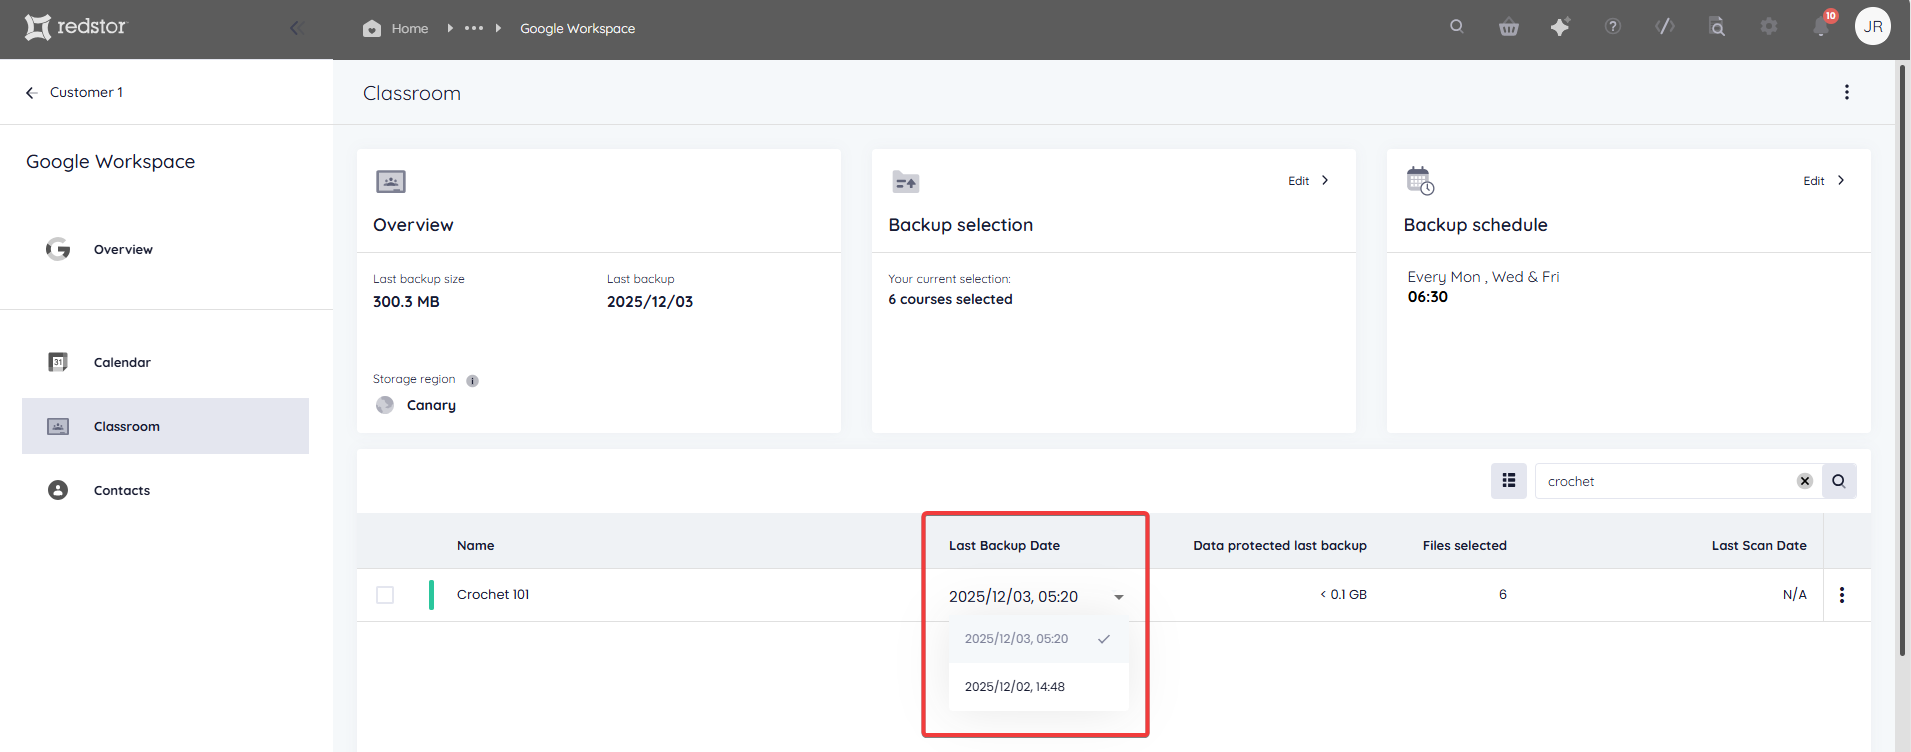Sort by Last Backup Date column header

click(1004, 545)
